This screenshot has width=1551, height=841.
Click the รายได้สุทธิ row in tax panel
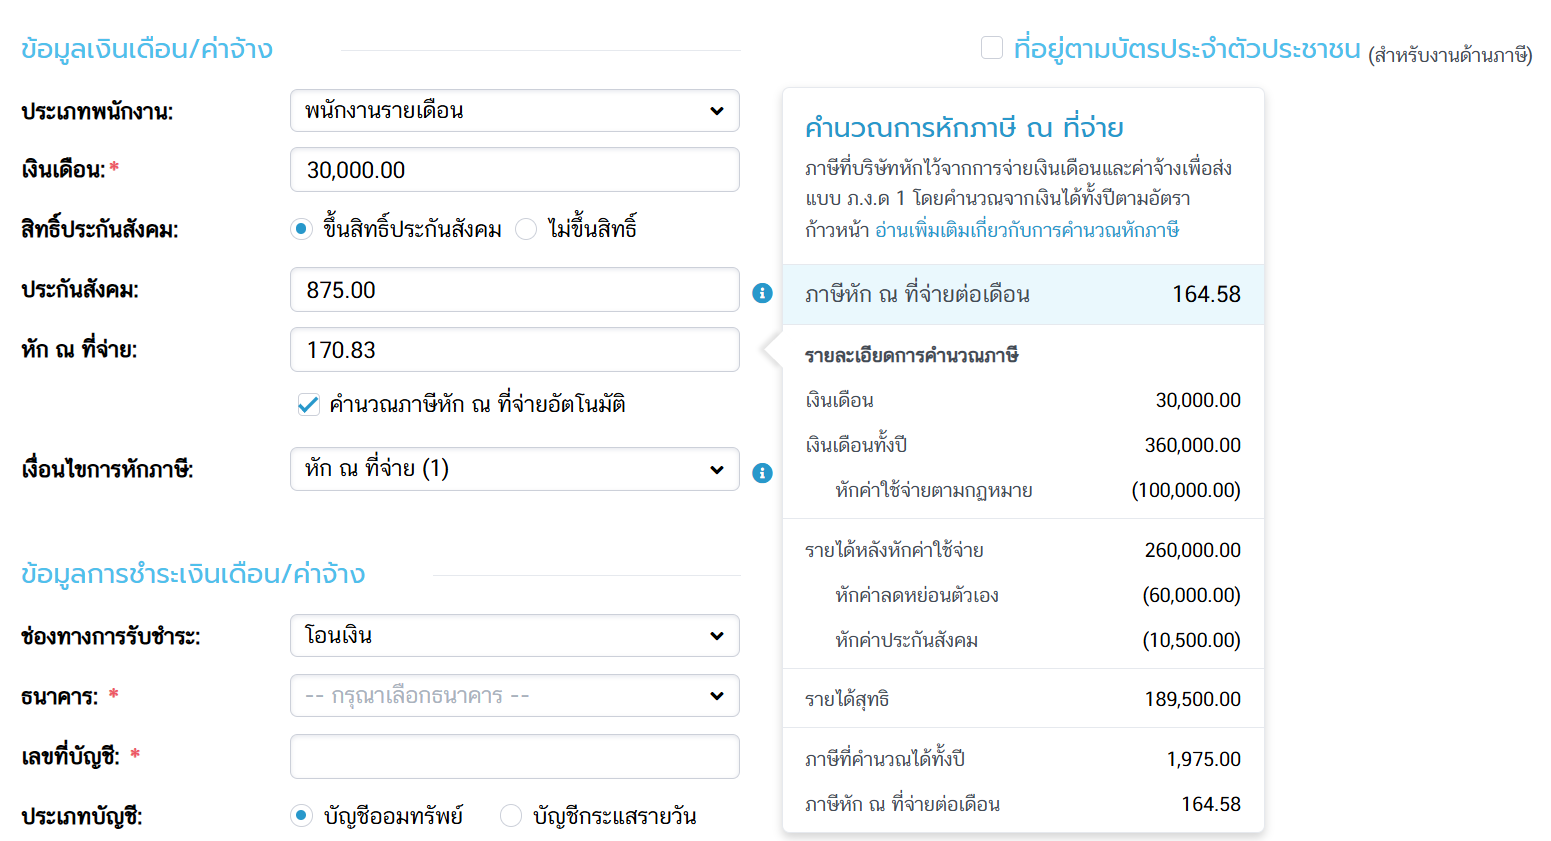point(1022,699)
